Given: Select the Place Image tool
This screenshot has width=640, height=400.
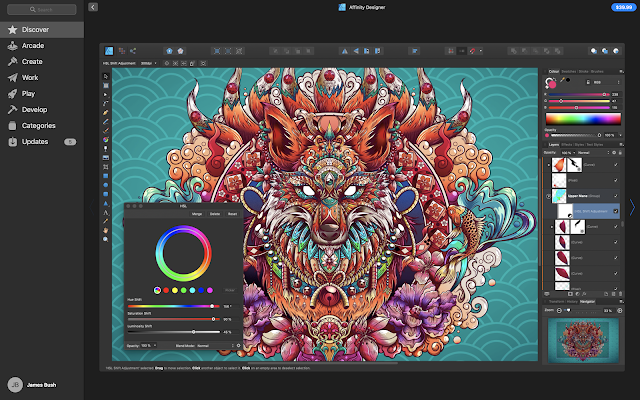Looking at the screenshot, I should (x=106, y=158).
